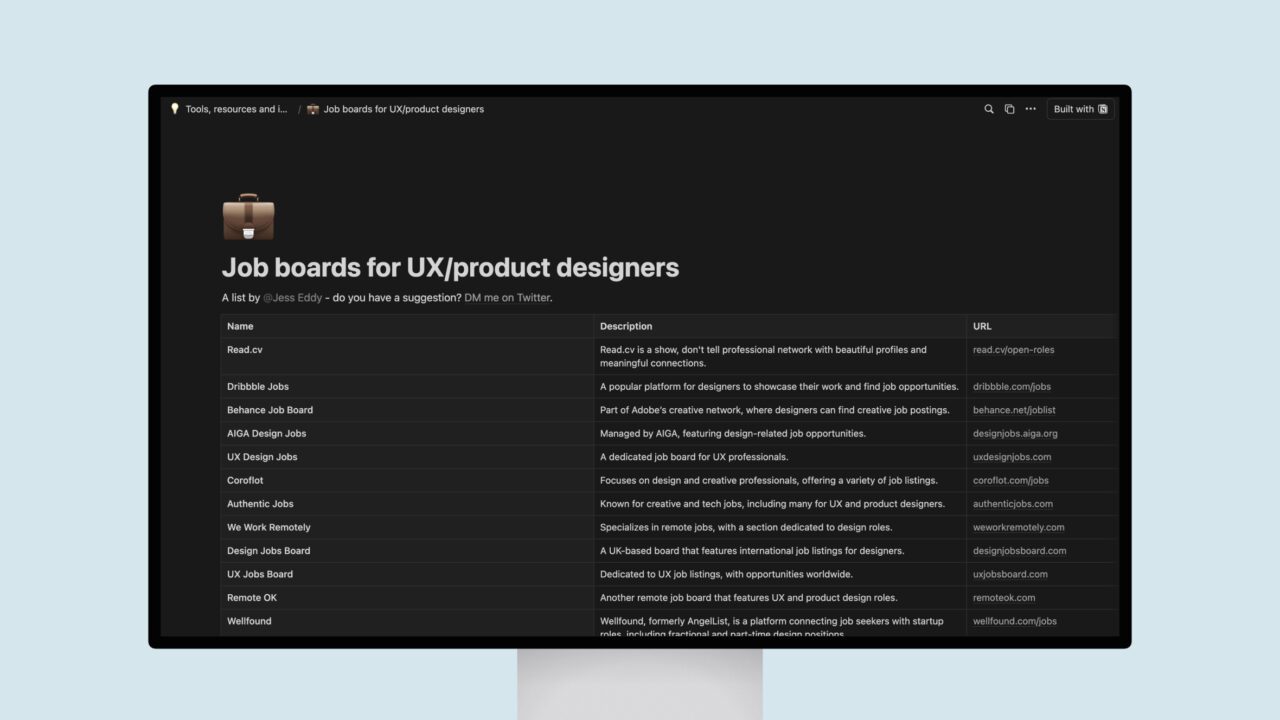Click the search magnifier icon
The image size is (1280, 720).
tap(989, 109)
